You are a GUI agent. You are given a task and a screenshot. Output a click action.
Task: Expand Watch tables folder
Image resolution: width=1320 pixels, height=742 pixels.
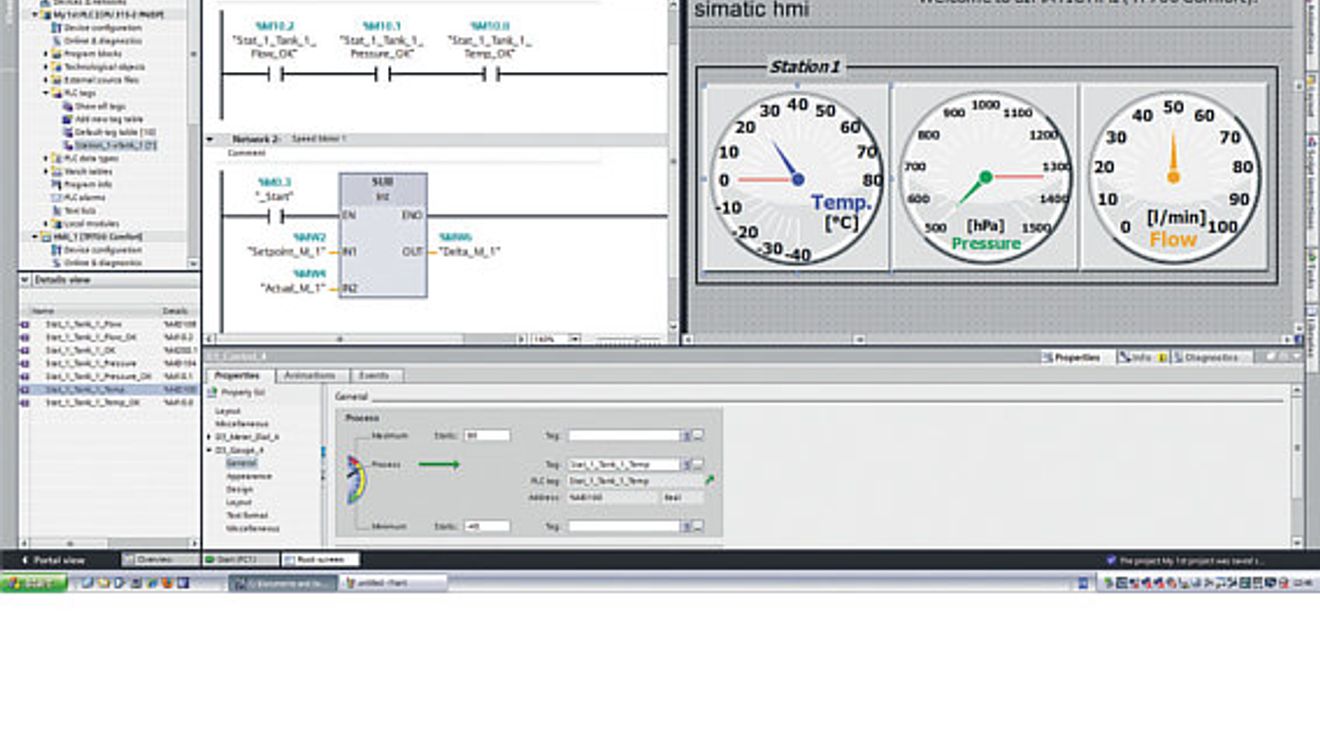[46, 171]
